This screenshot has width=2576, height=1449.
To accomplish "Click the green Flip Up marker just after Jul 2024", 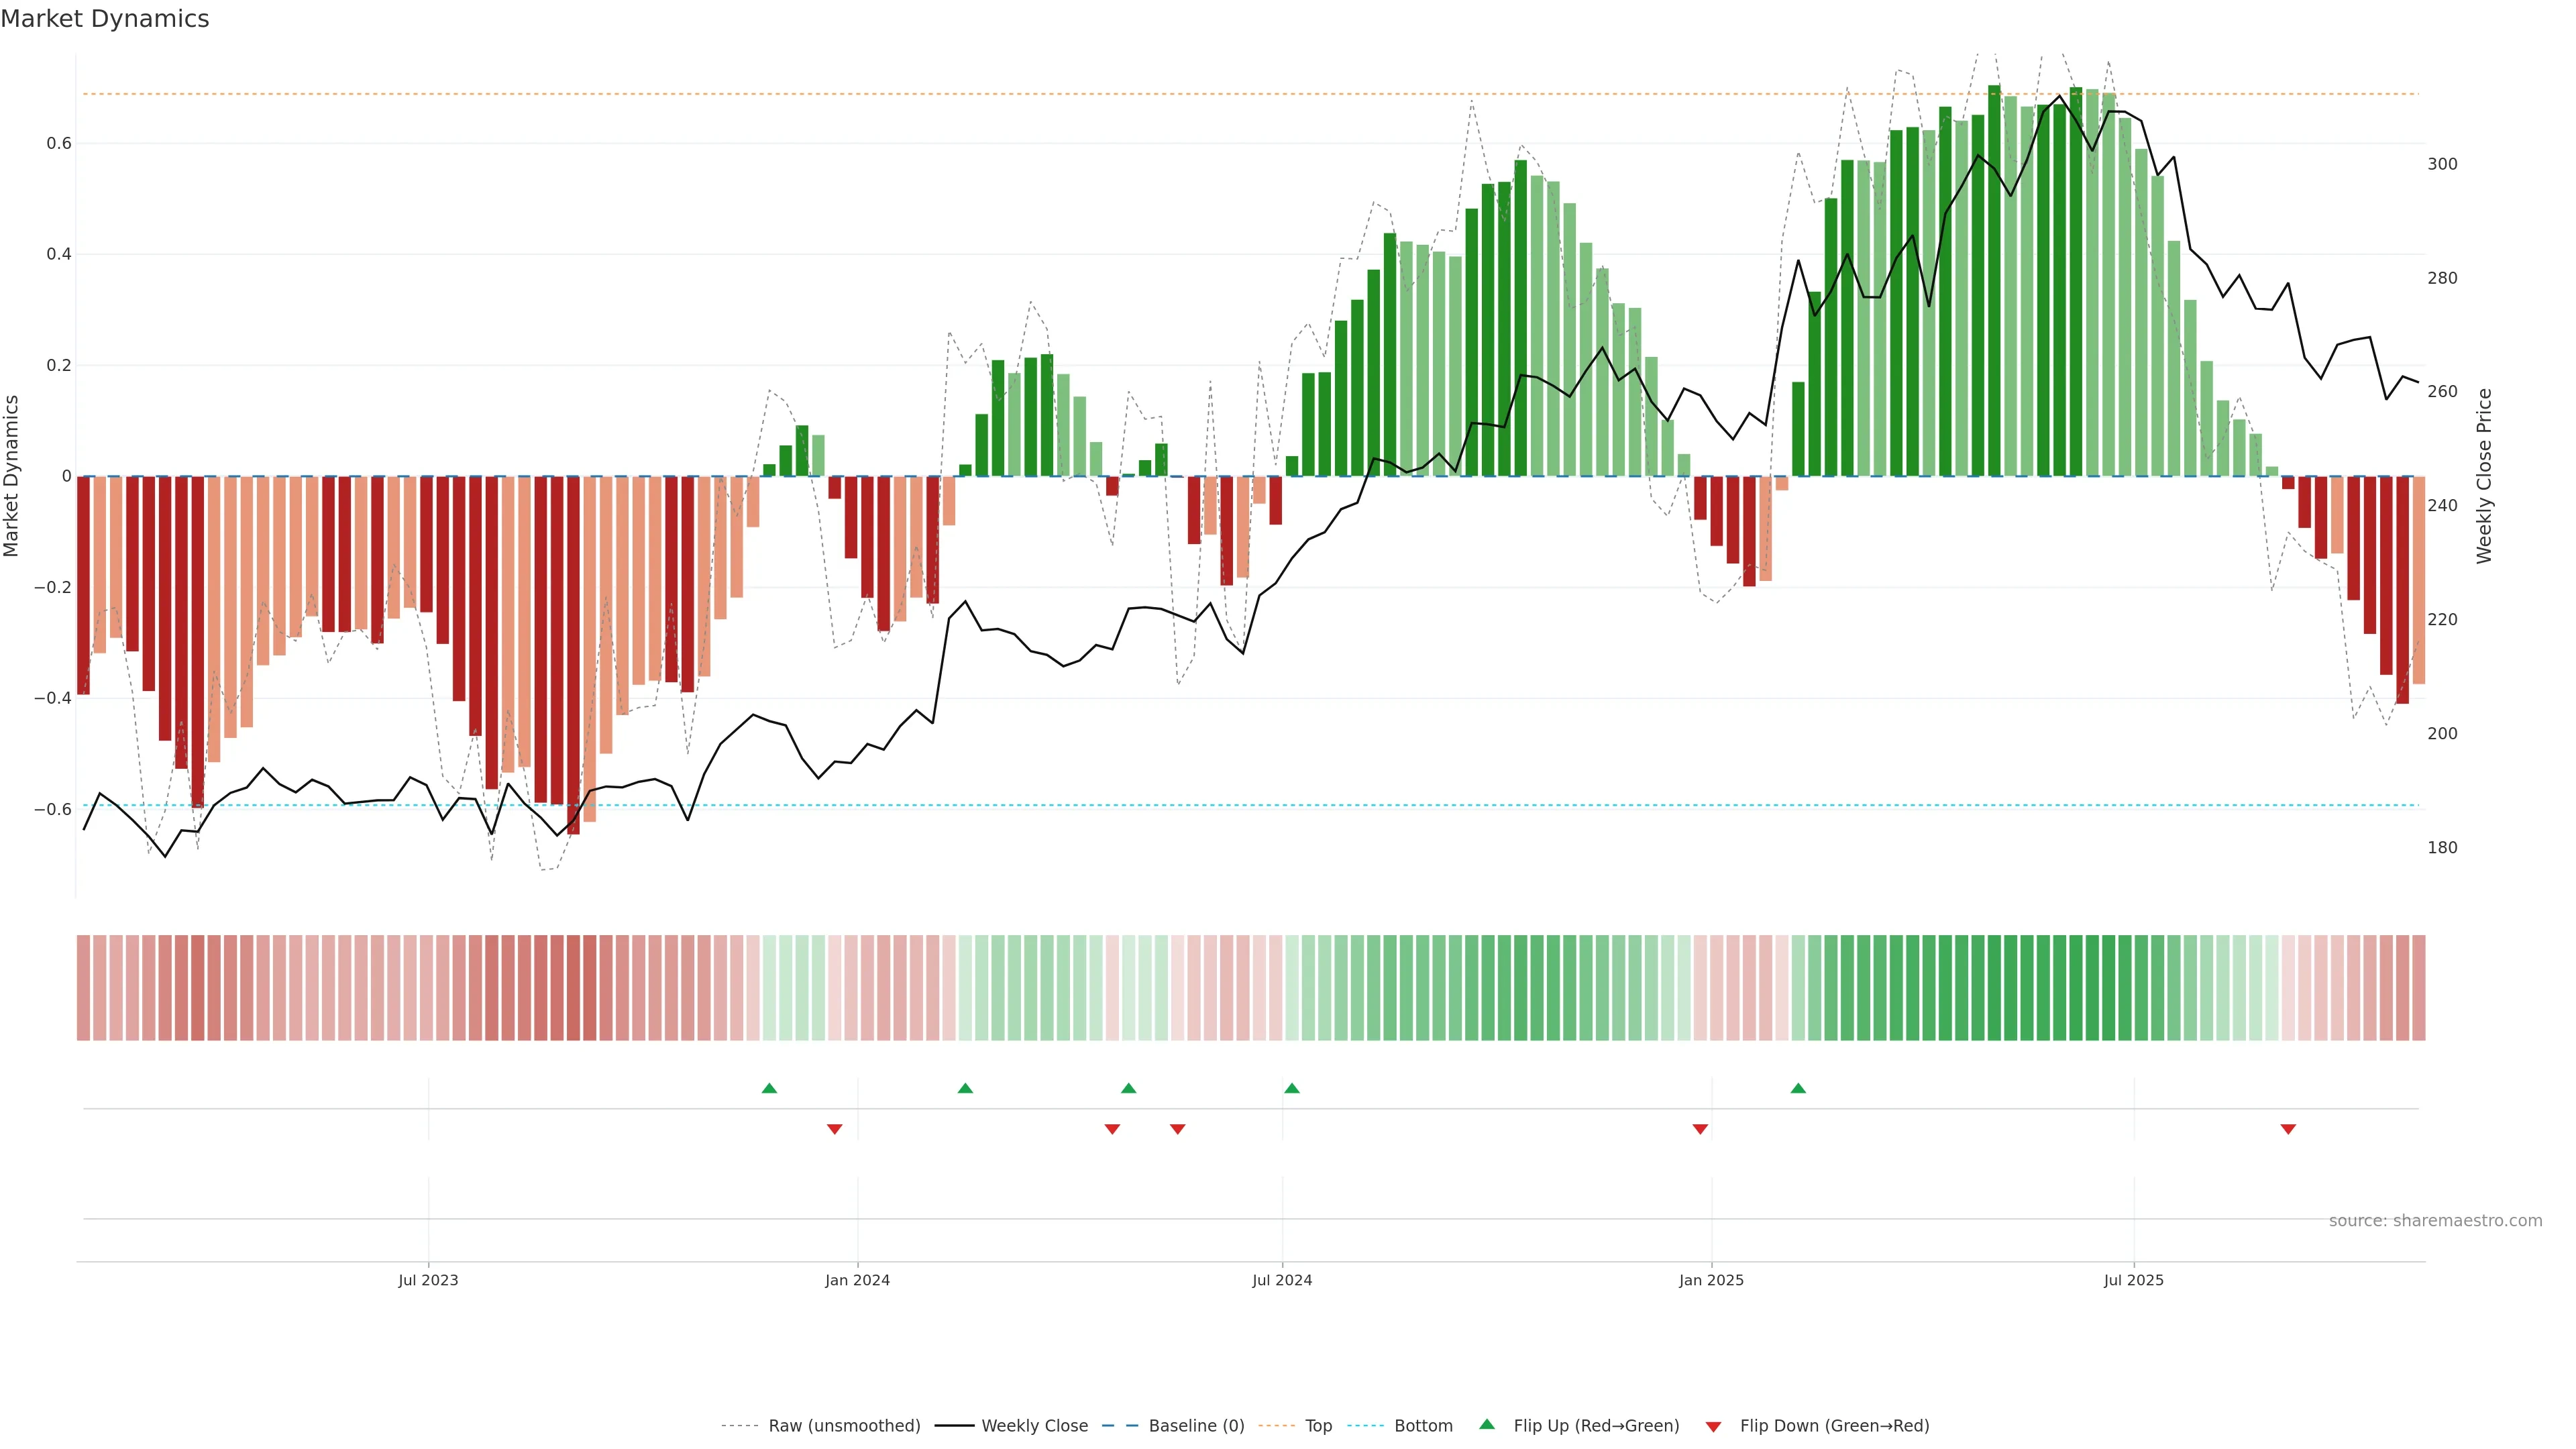I will click(x=1291, y=1088).
